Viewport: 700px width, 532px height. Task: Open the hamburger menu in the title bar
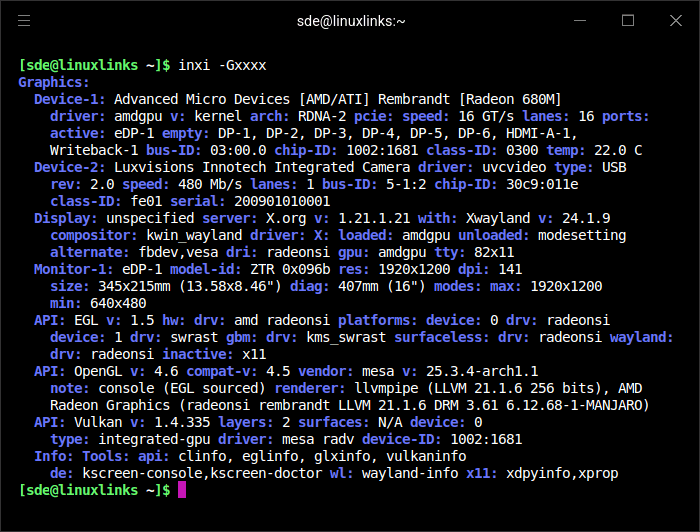(x=24, y=21)
